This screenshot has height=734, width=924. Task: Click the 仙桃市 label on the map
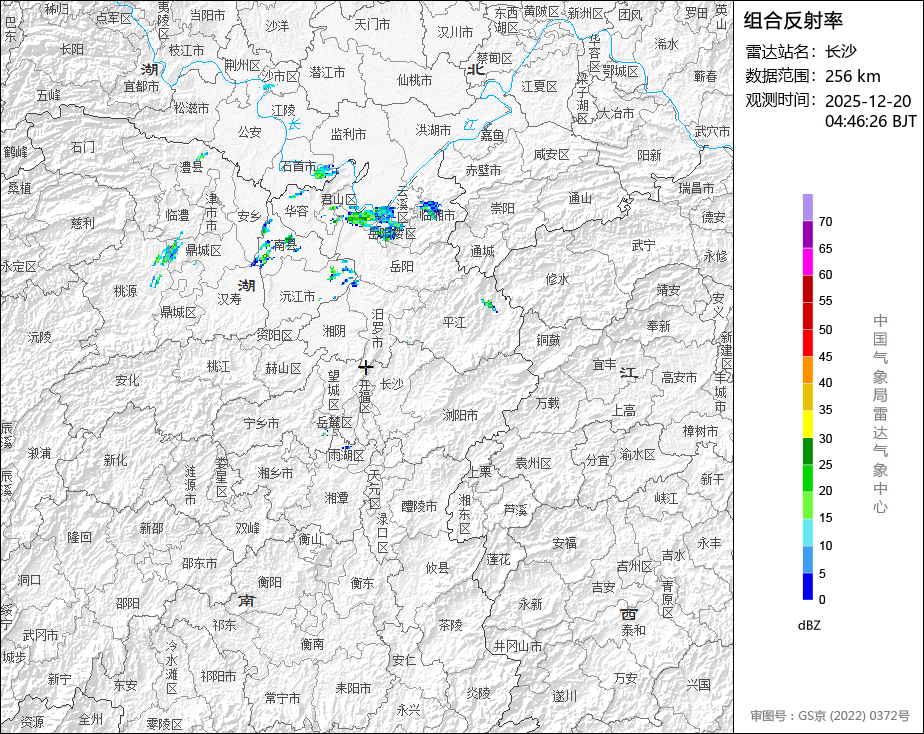414,80
